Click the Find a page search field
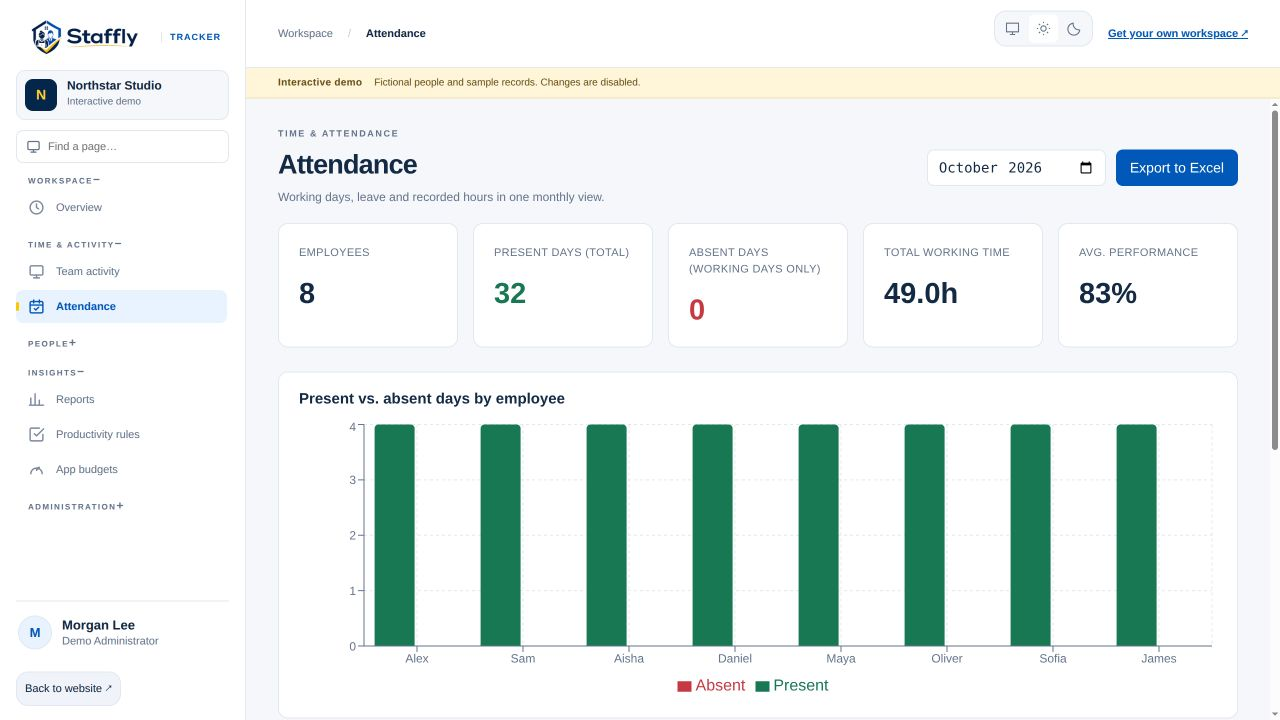1280x720 pixels. pyautogui.click(x=122, y=146)
